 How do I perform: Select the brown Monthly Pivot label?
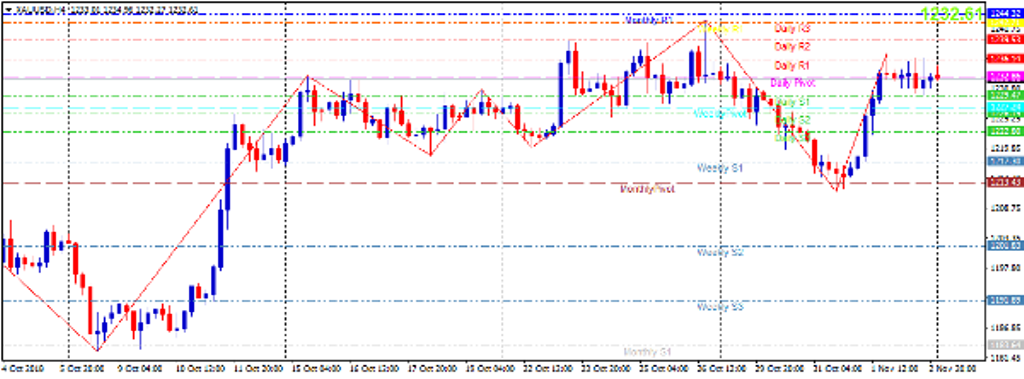click(x=648, y=189)
